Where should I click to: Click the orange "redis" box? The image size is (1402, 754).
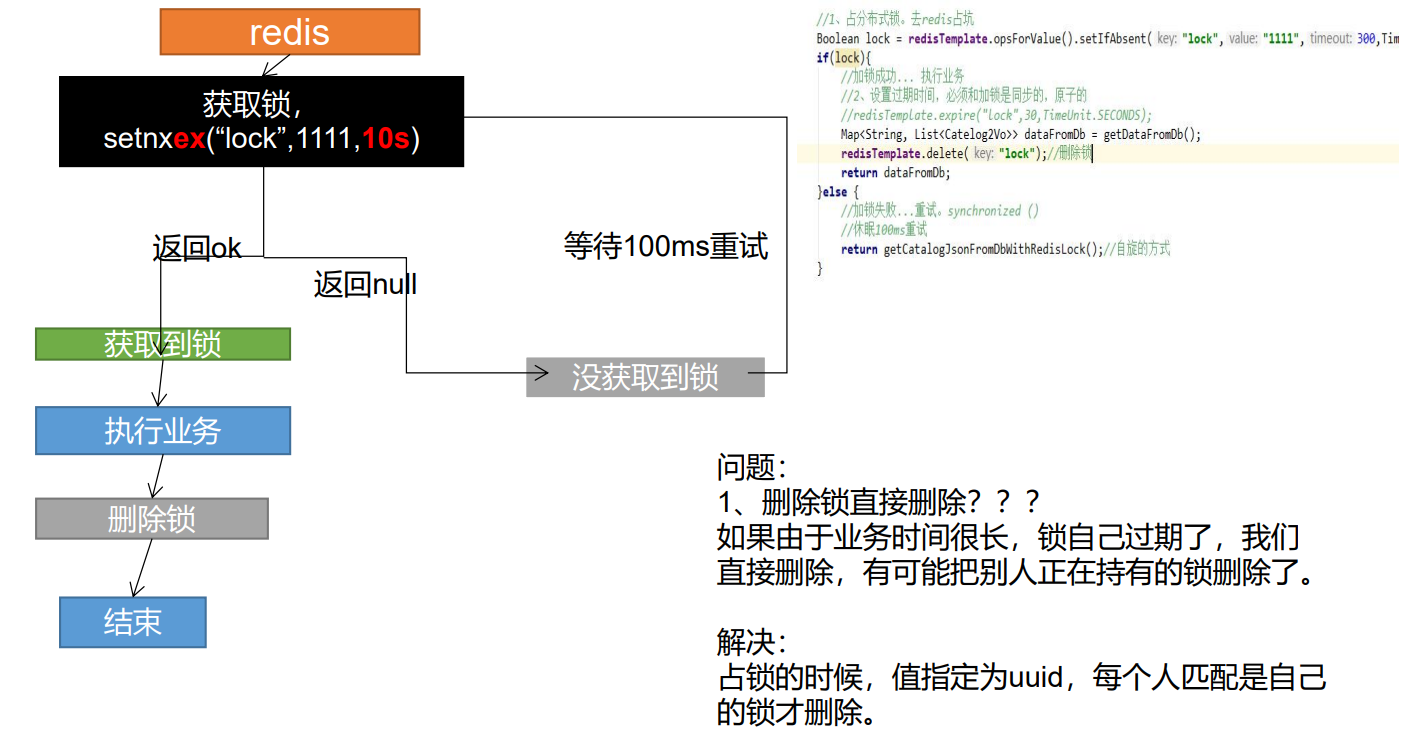click(x=290, y=32)
